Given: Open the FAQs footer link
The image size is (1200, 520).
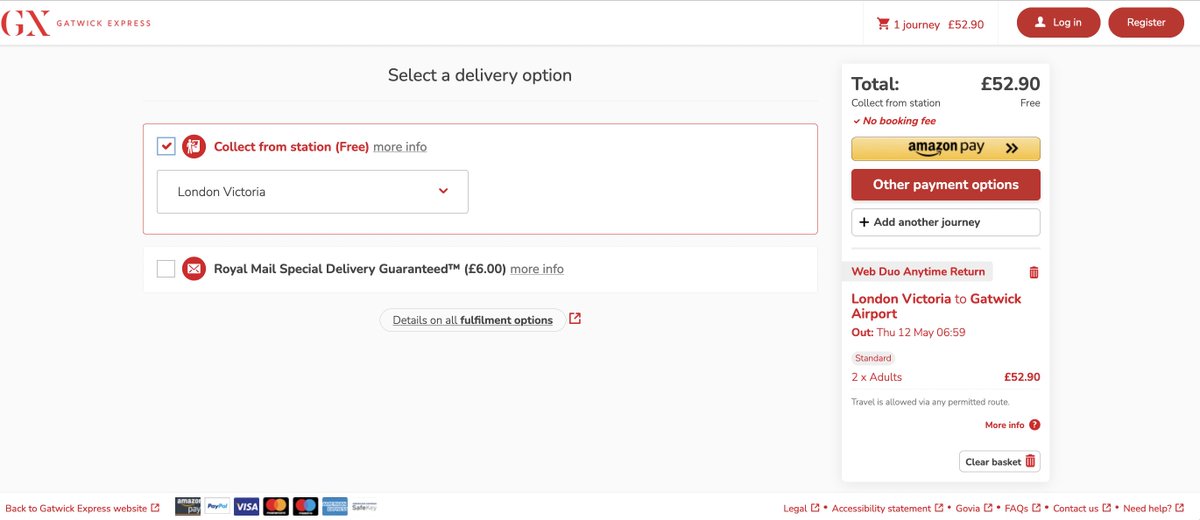Looking at the screenshot, I should point(1022,508).
